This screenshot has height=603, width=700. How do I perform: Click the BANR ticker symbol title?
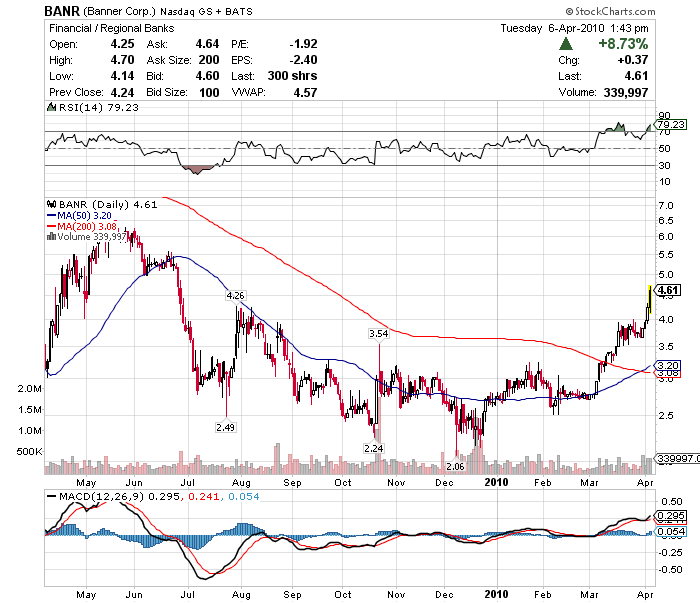62,11
